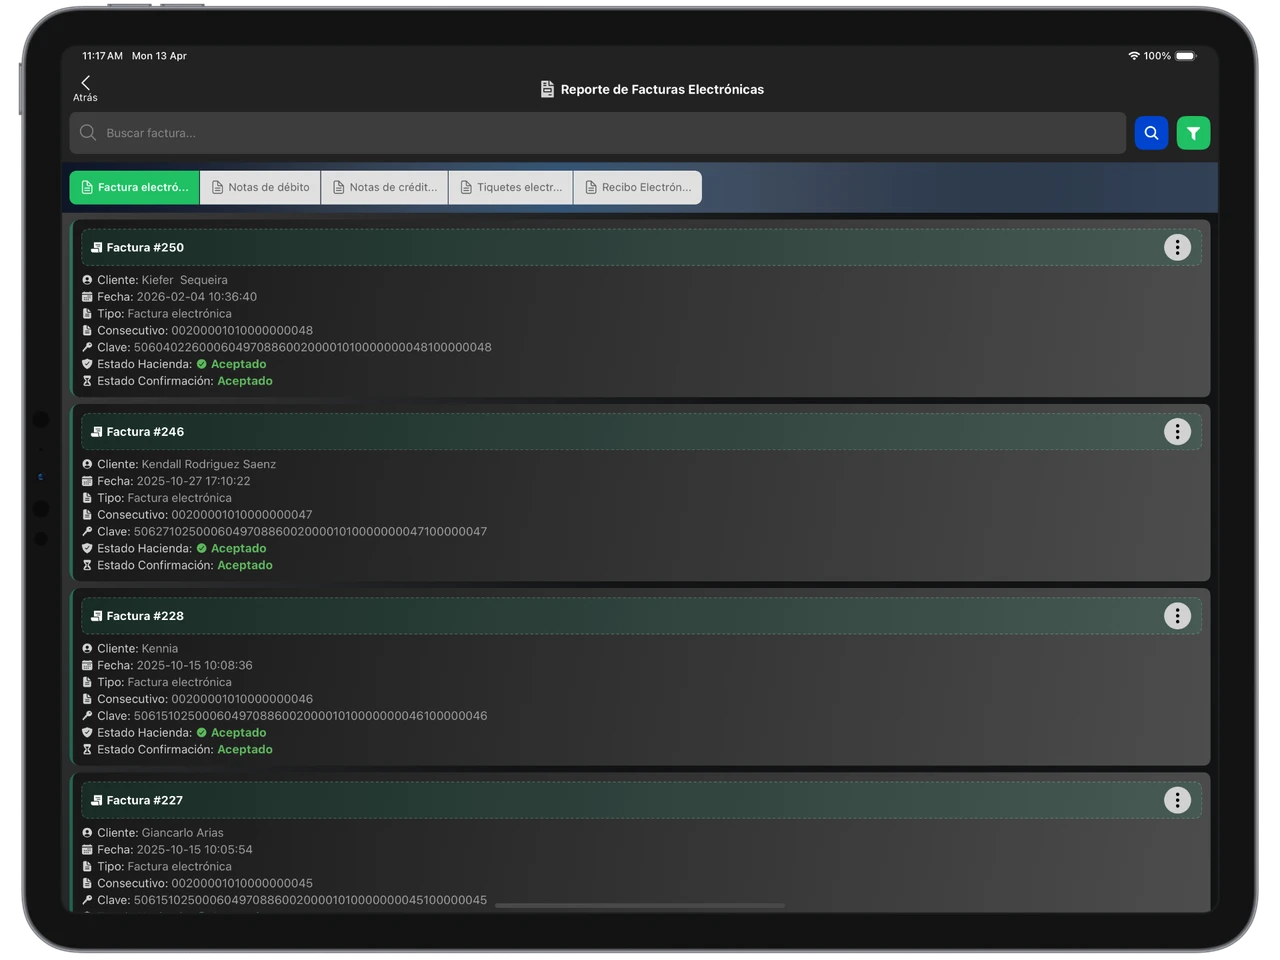Tap the Factura #228 receipt icon
1280x960 pixels.
(97, 616)
